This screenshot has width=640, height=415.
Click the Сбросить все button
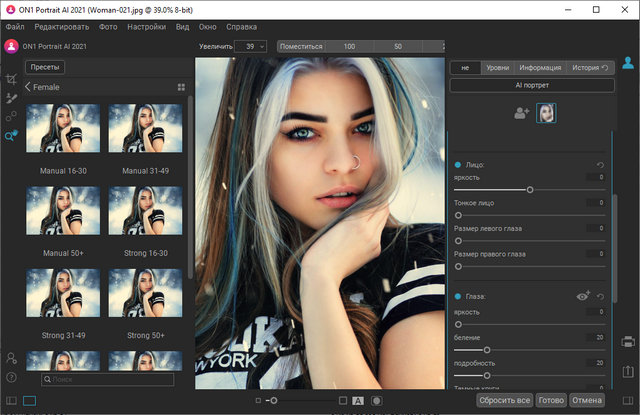tap(504, 400)
